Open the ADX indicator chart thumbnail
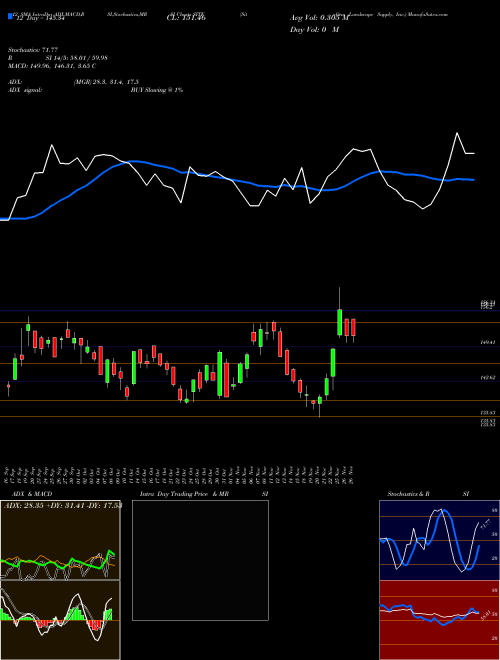Image resolution: width=500 pixels, height=660 pixels. (x=60, y=540)
